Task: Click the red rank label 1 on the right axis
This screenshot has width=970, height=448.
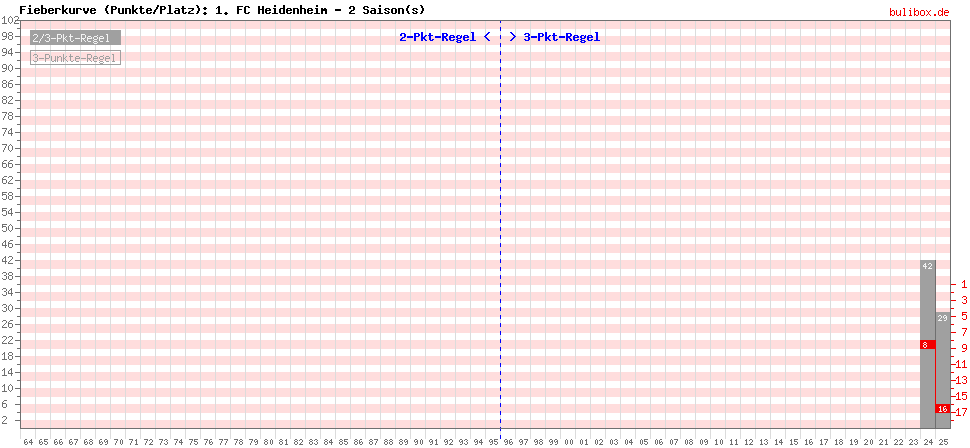Action: [x=966, y=284]
